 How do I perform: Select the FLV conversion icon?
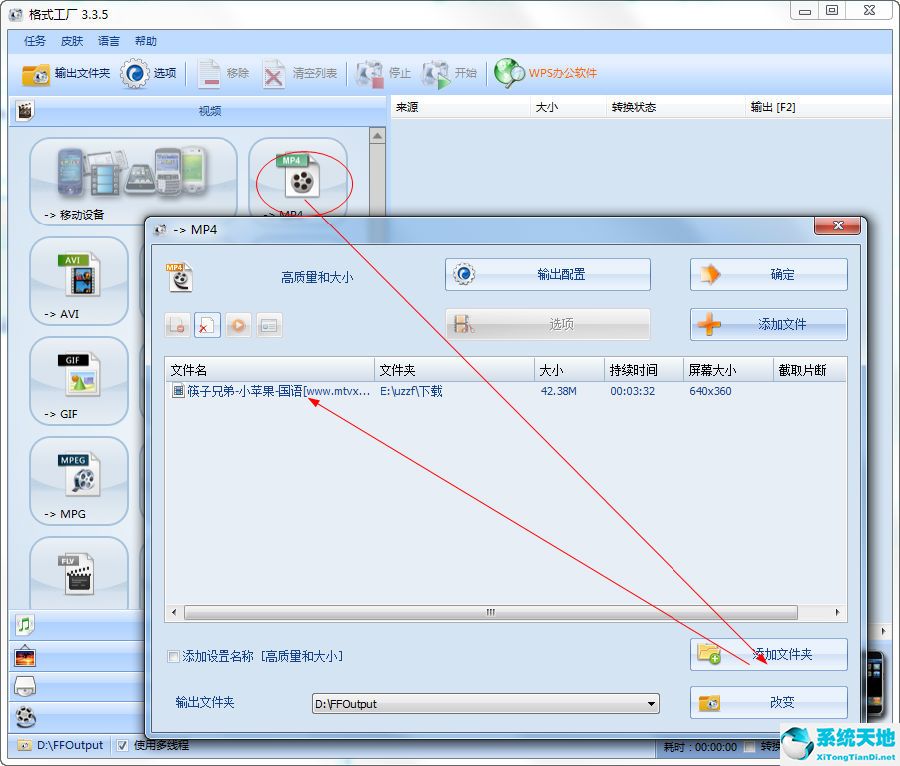tap(79, 573)
